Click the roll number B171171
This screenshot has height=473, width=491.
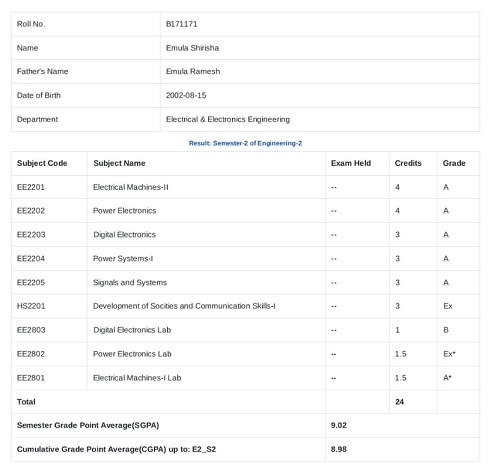point(181,24)
